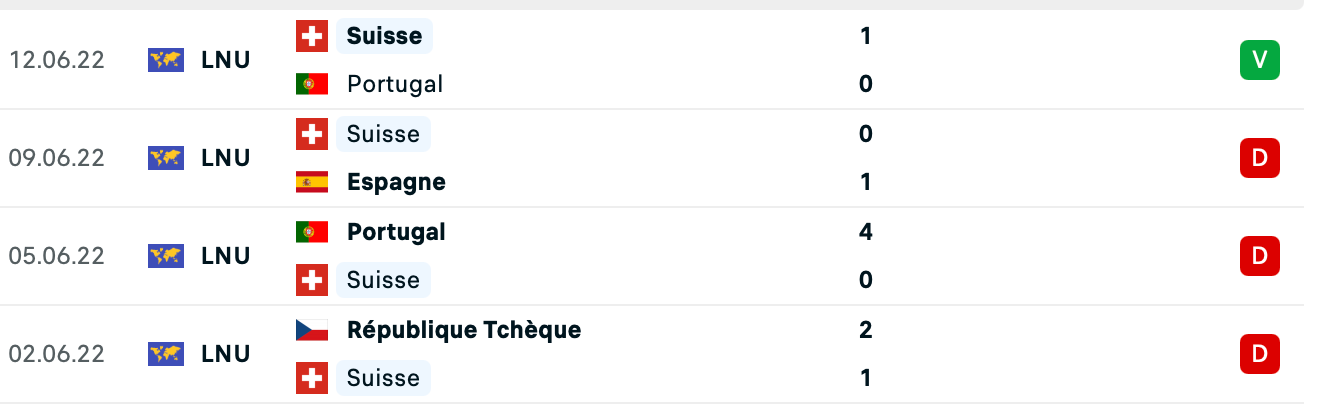
Task: Click the red D badge for 05.06.22 match
Action: 1260,256
